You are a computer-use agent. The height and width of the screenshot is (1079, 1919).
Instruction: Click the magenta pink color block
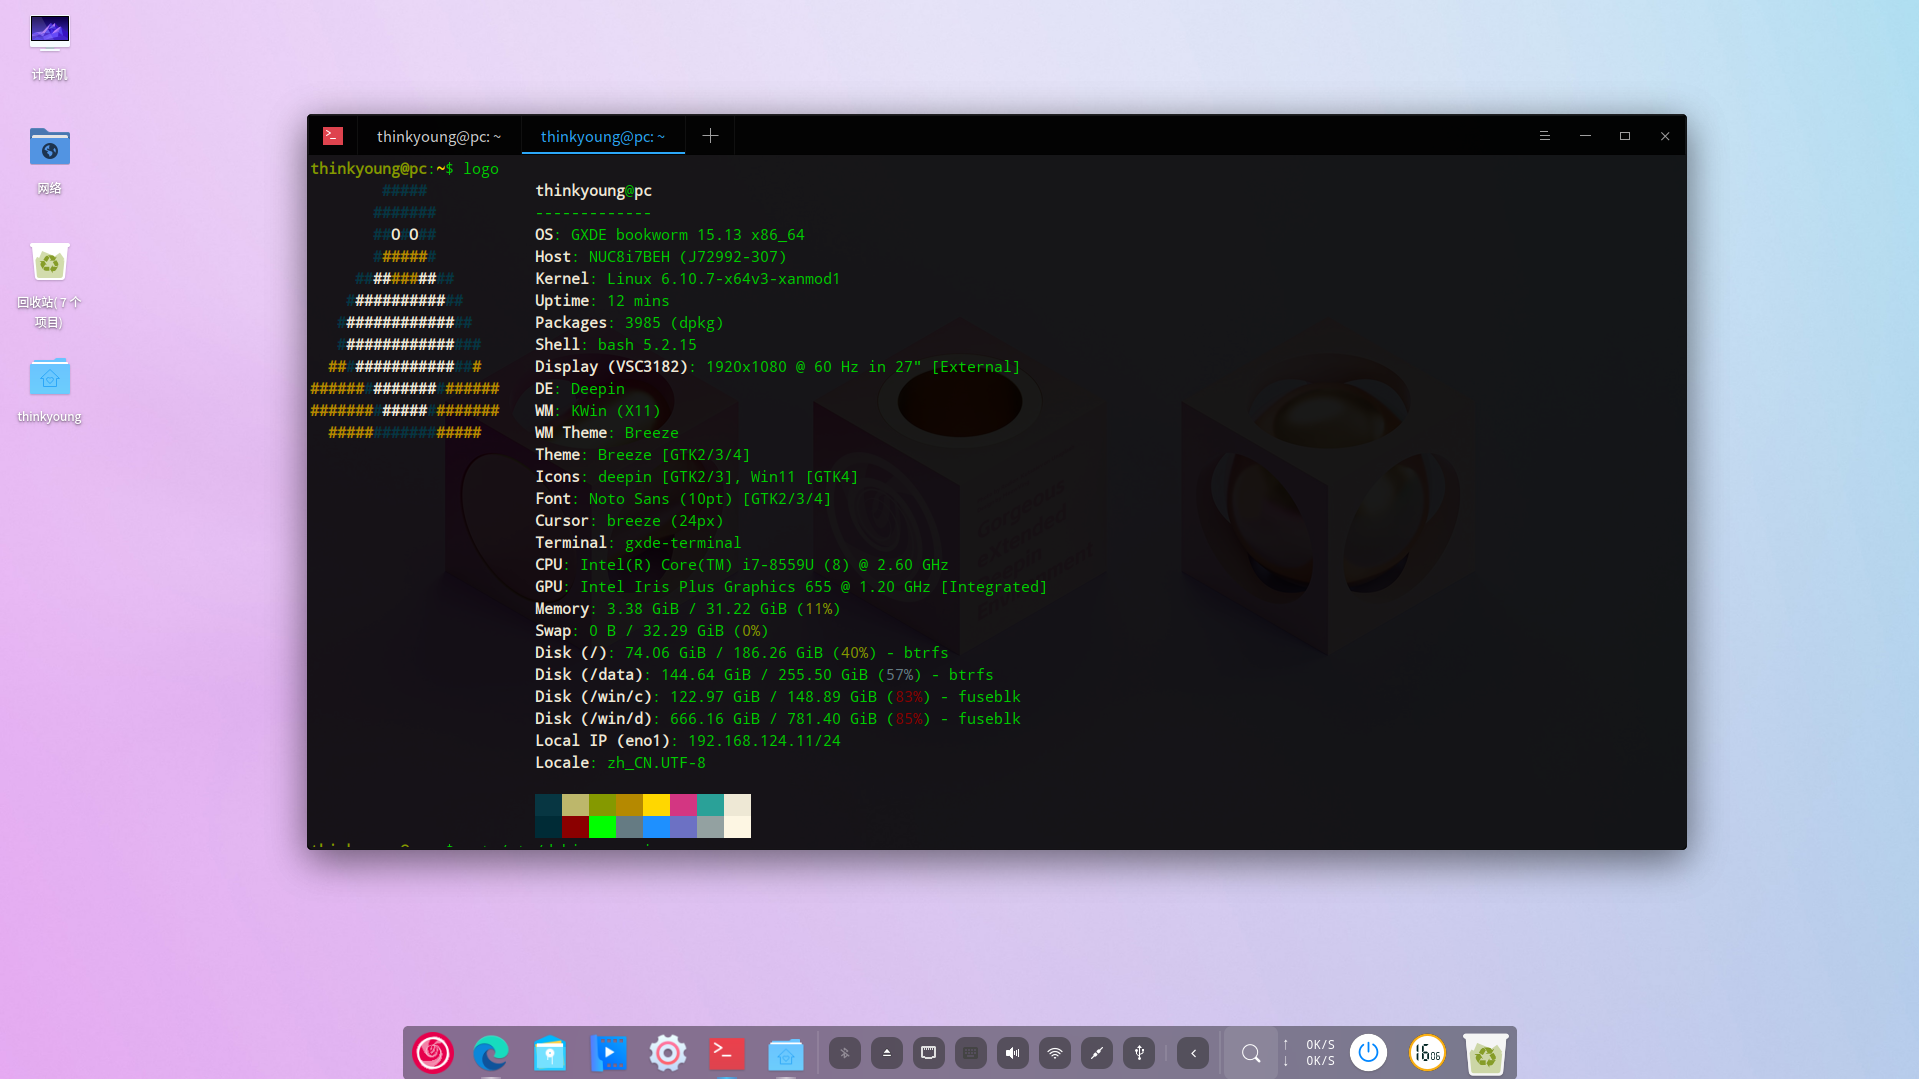click(x=683, y=805)
